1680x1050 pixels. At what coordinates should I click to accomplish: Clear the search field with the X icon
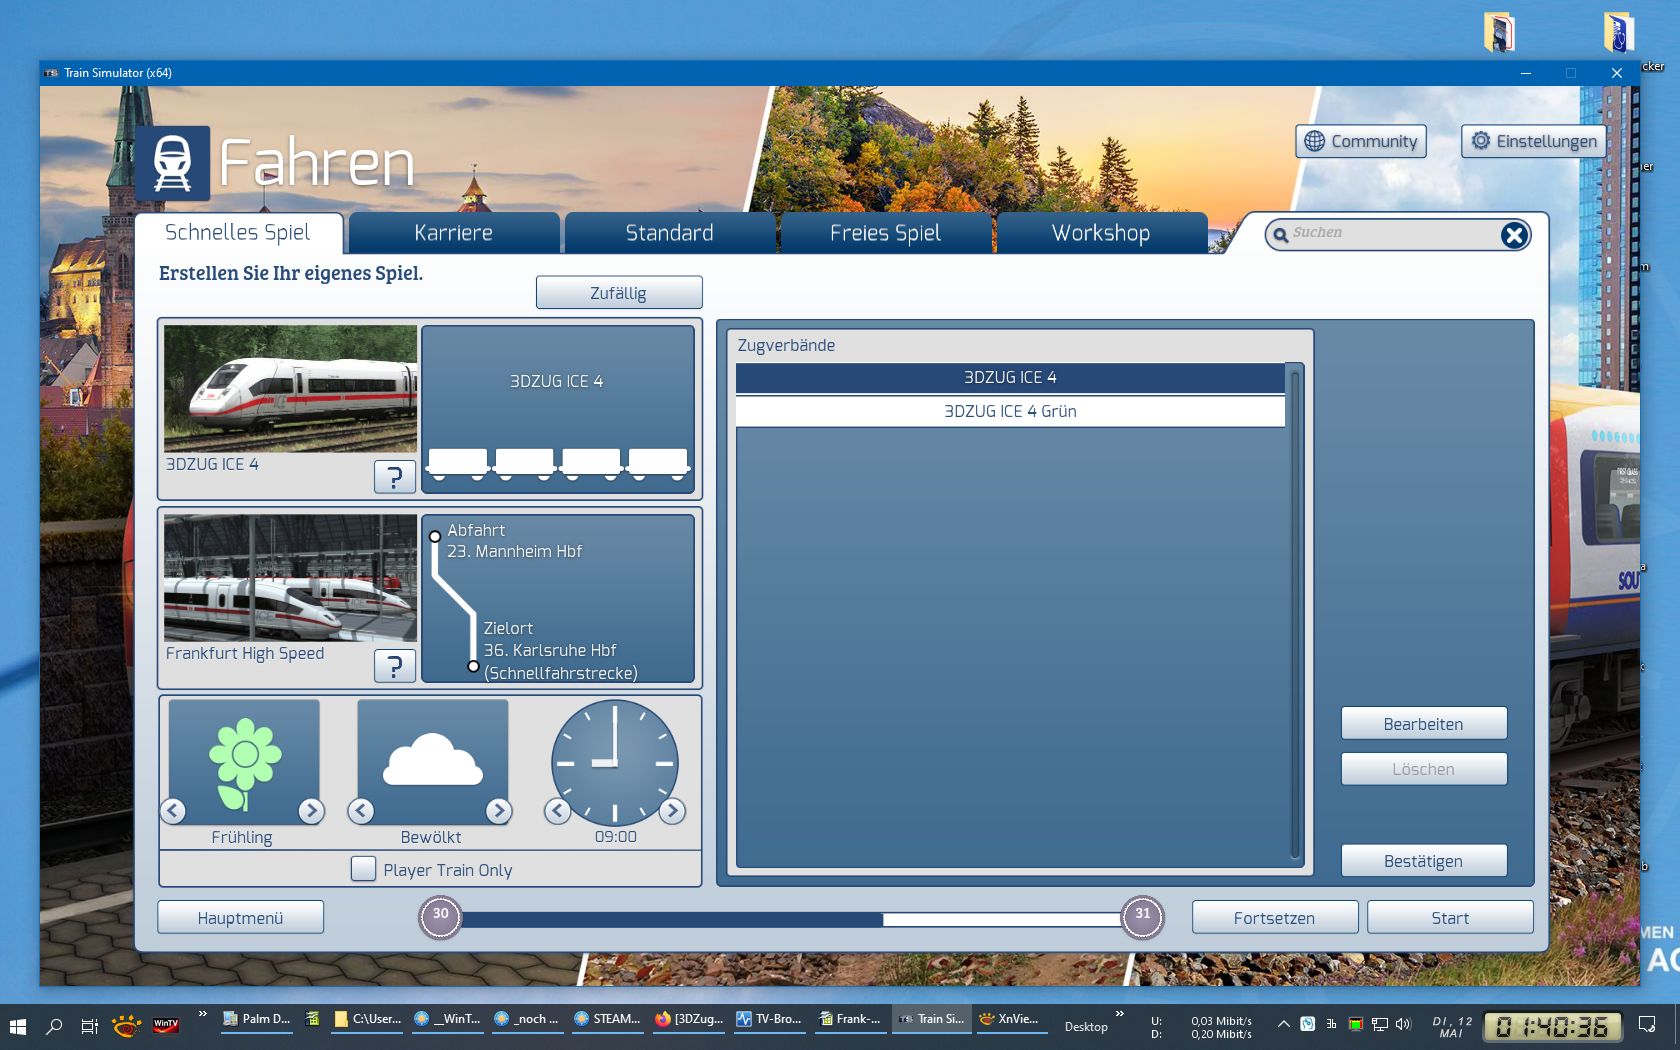click(x=1514, y=235)
